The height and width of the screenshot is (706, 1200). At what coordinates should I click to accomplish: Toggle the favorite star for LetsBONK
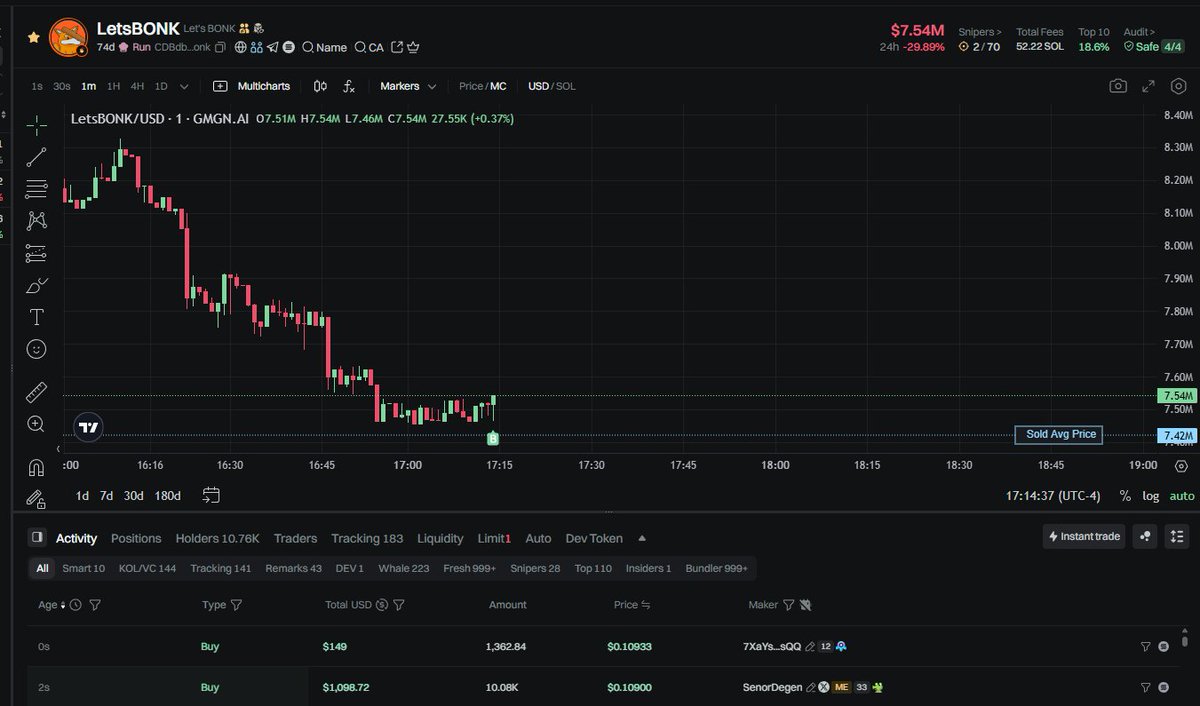coord(33,37)
